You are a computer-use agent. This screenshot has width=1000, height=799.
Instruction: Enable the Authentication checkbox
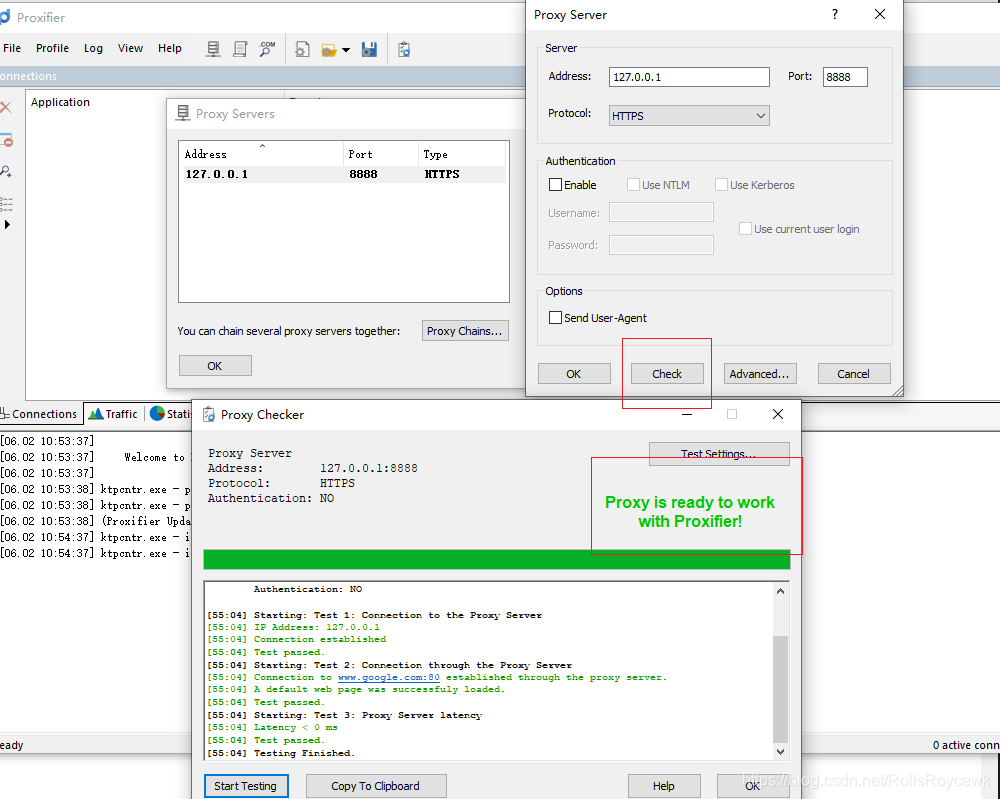pos(555,185)
